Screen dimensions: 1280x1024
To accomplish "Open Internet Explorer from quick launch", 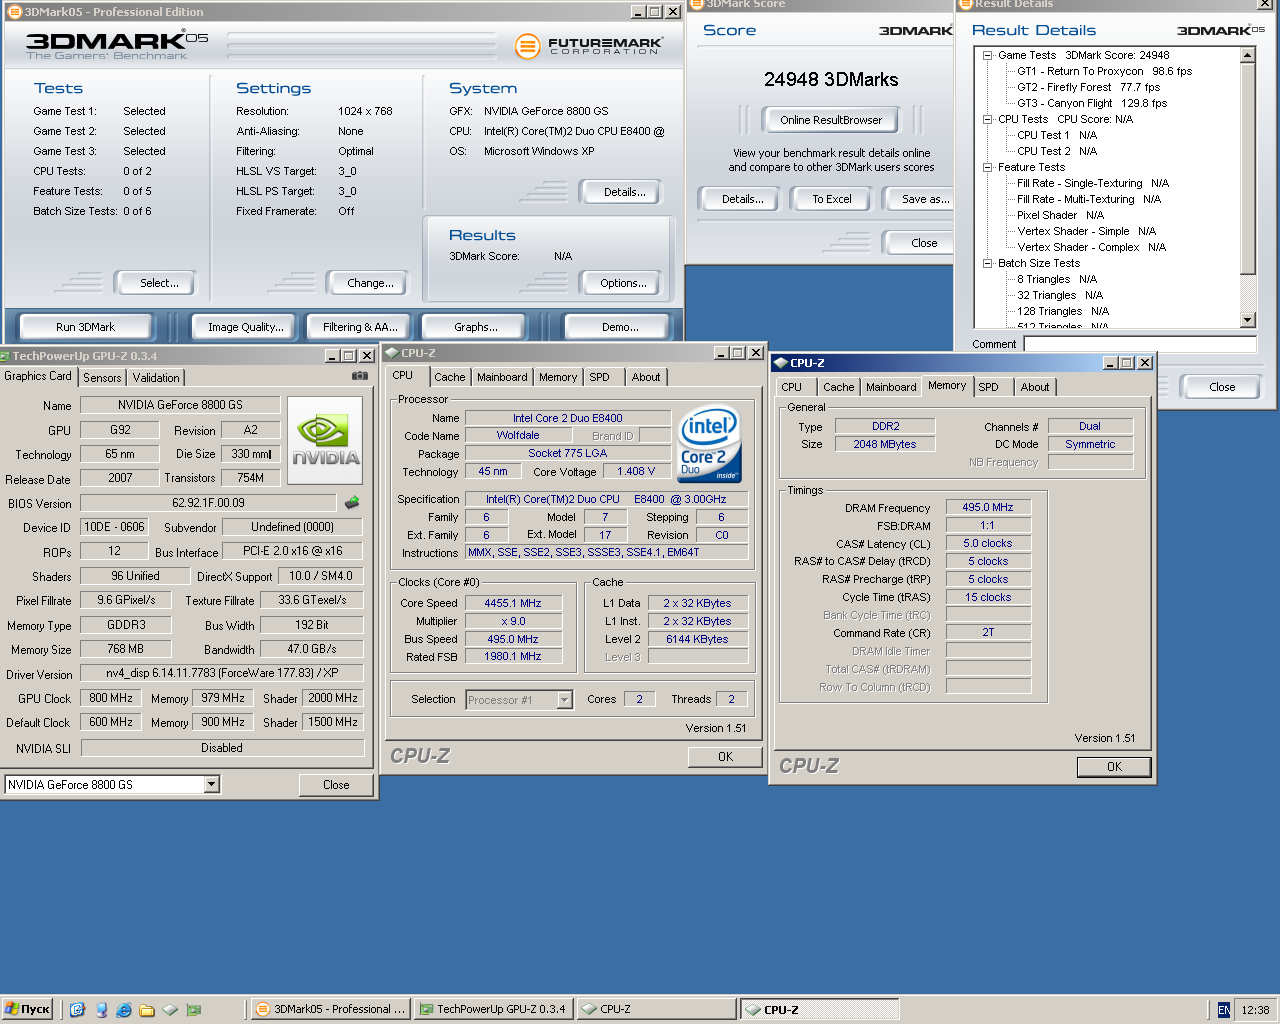I will (x=124, y=1010).
